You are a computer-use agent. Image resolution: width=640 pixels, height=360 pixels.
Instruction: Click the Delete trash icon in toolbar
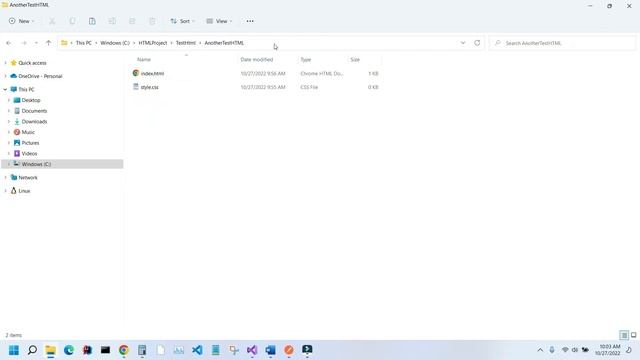pos(152,21)
